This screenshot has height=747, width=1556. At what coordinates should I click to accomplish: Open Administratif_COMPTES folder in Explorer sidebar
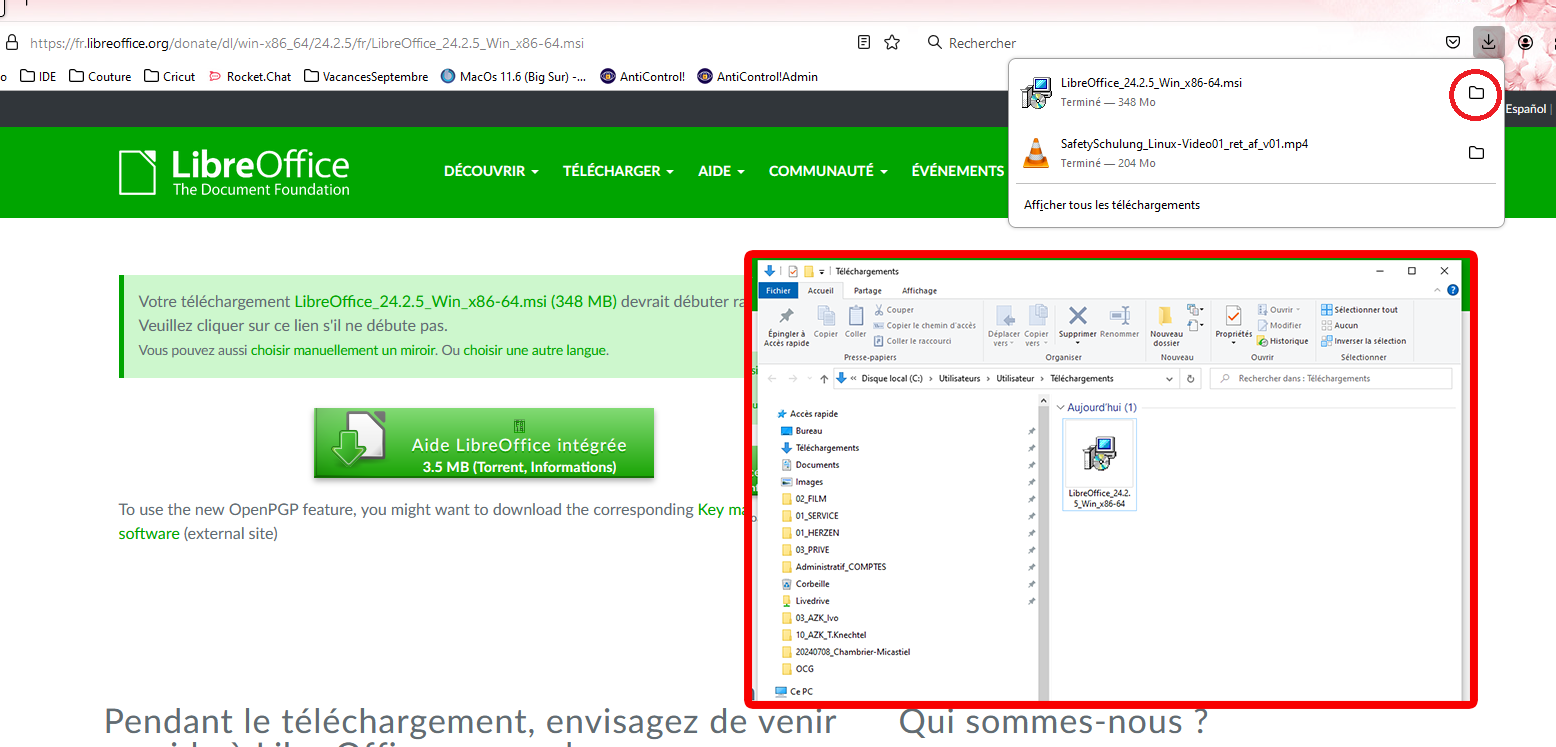pos(839,567)
